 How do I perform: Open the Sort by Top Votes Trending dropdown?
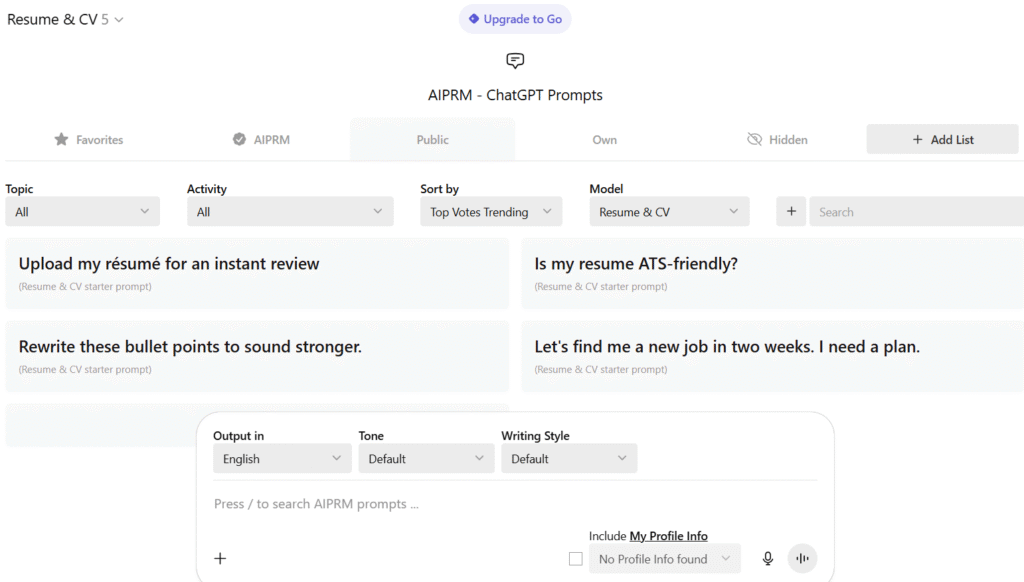tap(490, 211)
